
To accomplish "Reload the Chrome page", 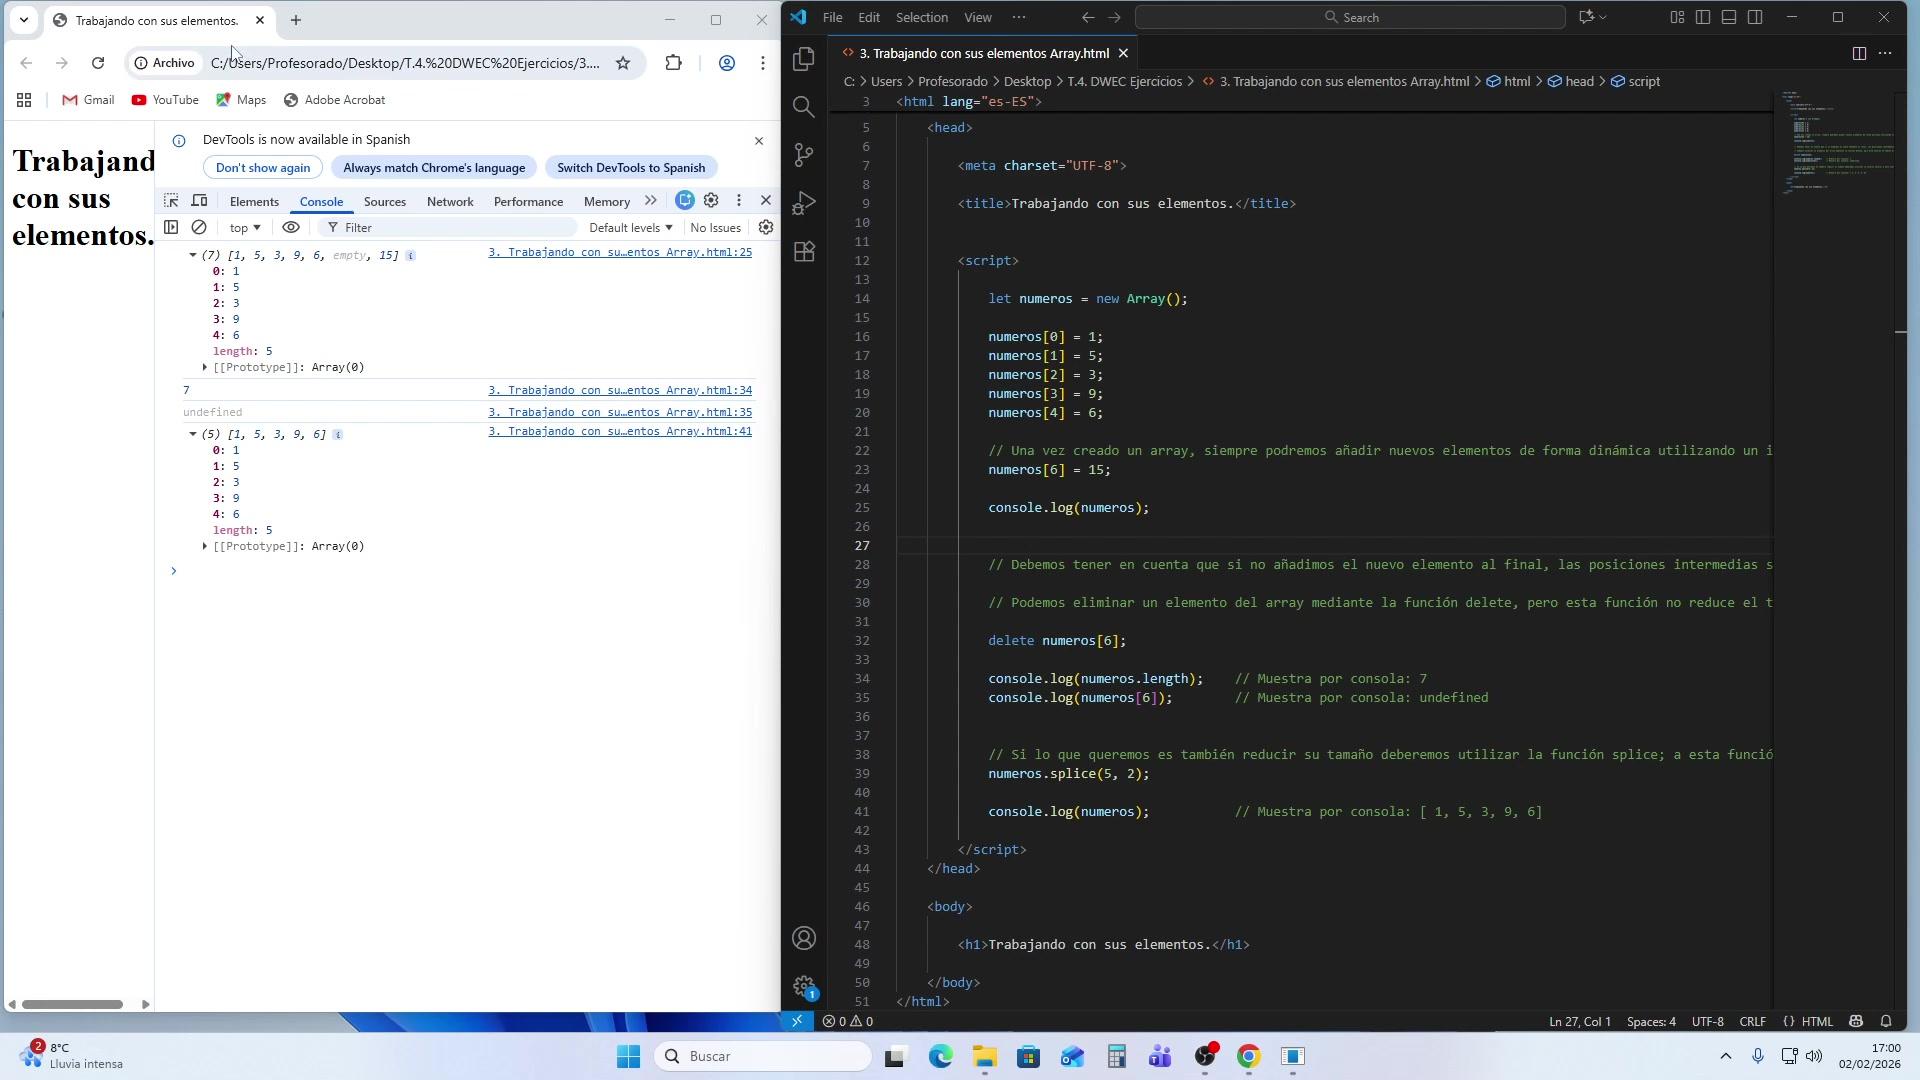I will (x=98, y=63).
